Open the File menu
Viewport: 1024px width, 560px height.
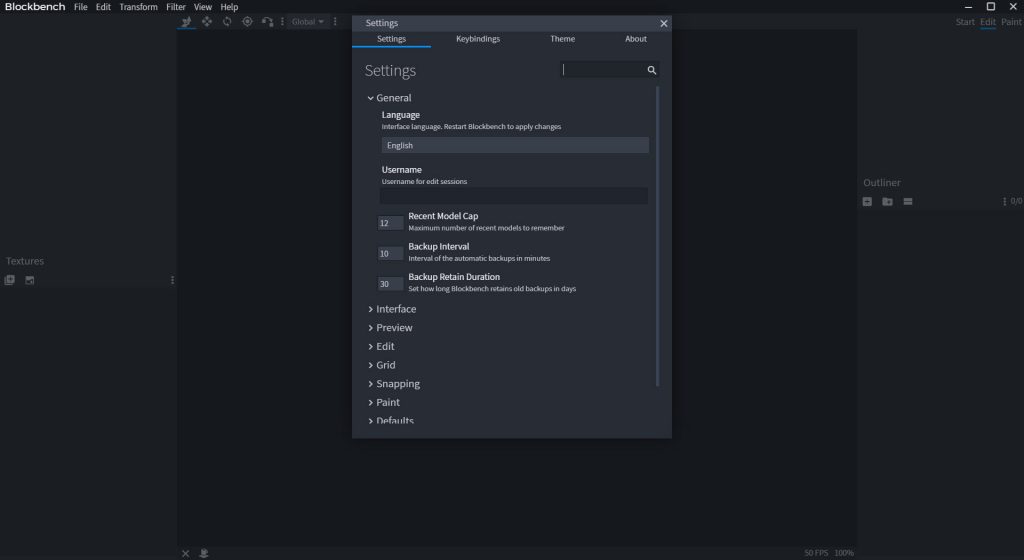[80, 7]
